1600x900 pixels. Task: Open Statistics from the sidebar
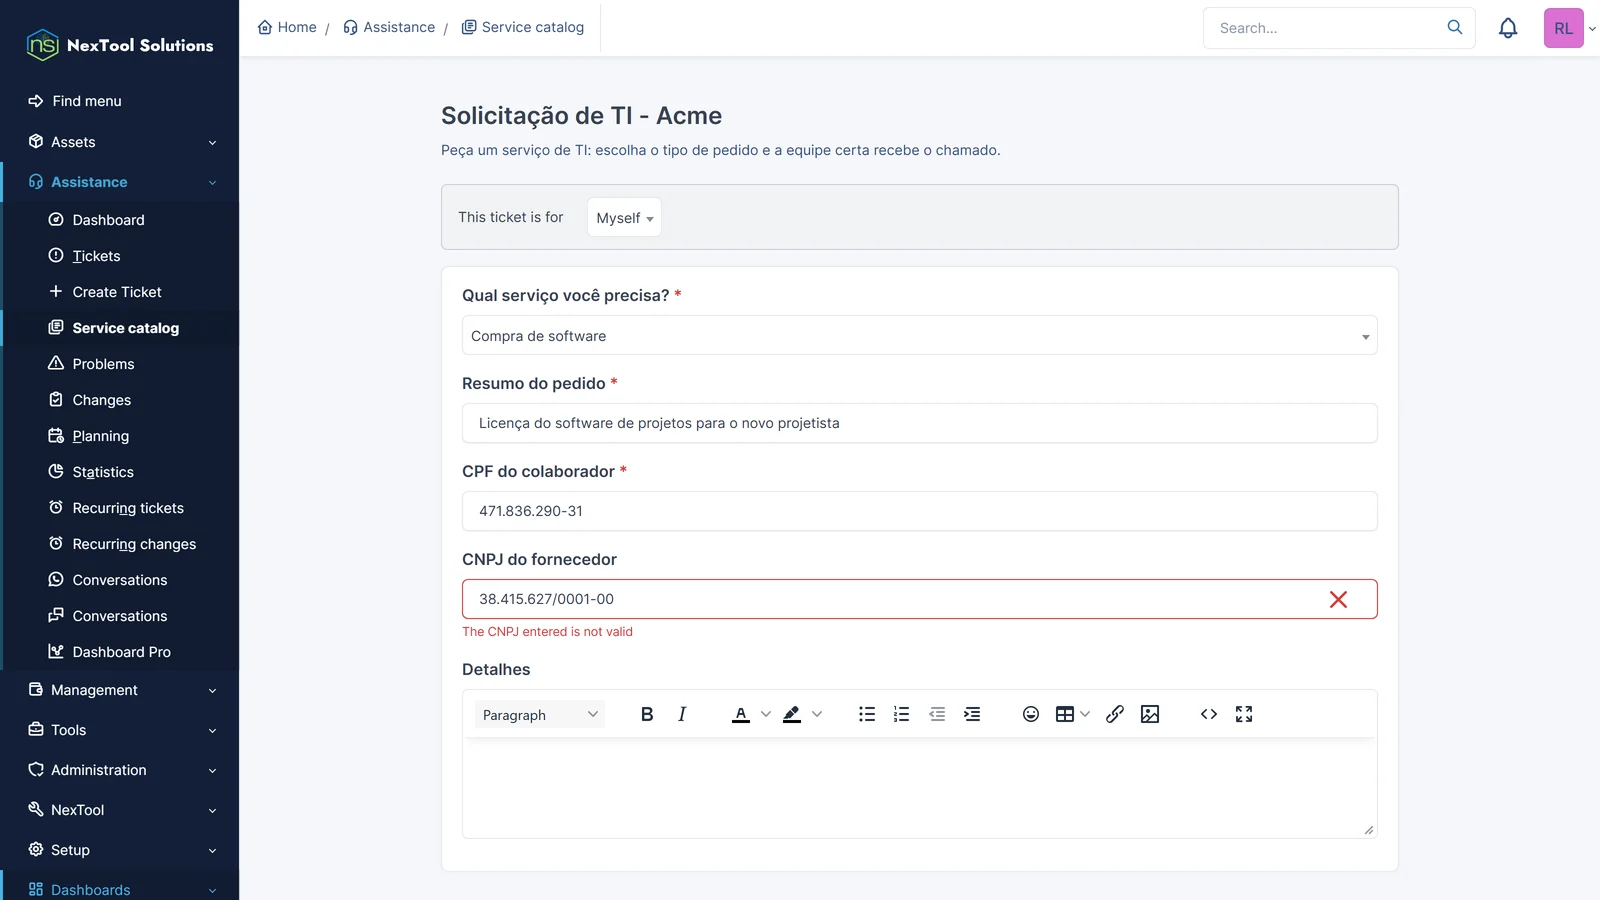point(103,472)
